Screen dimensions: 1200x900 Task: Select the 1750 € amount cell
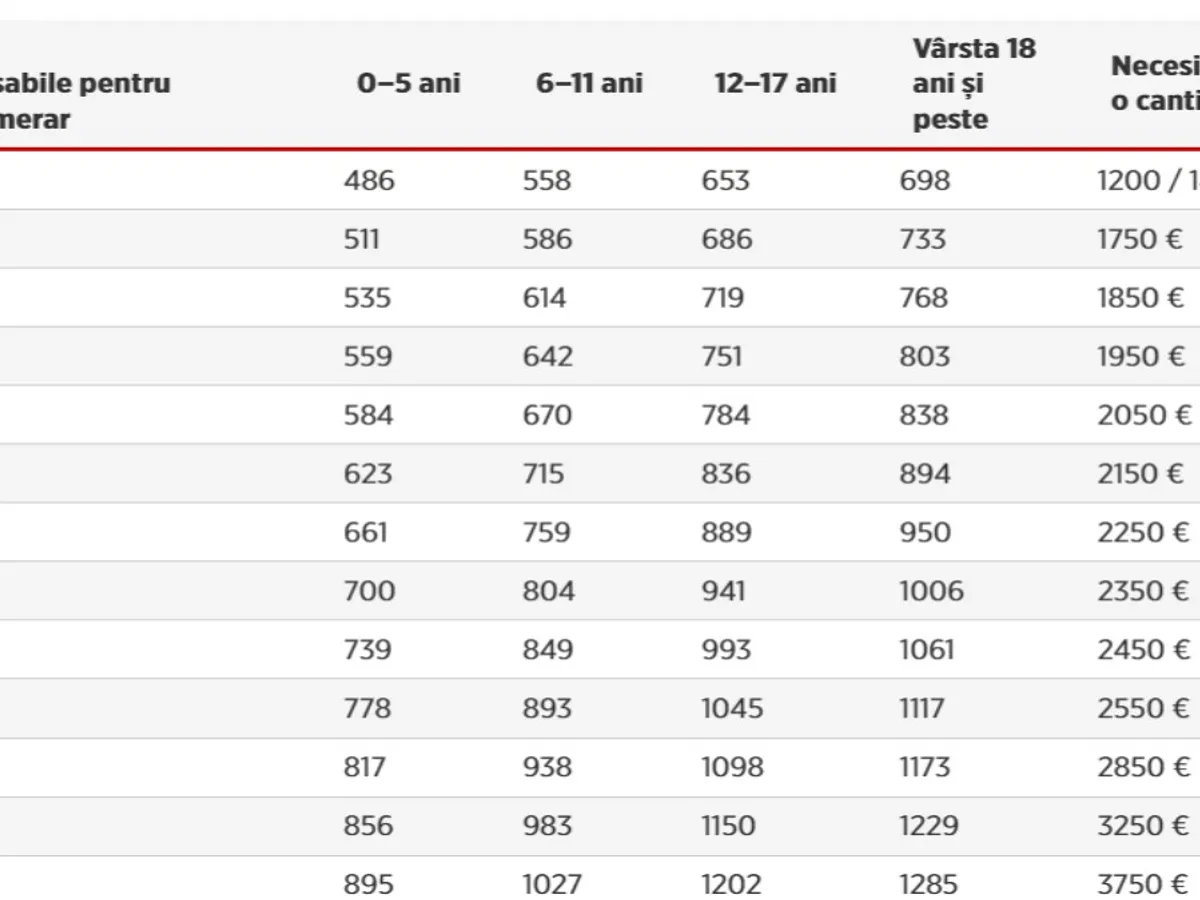coord(1140,239)
